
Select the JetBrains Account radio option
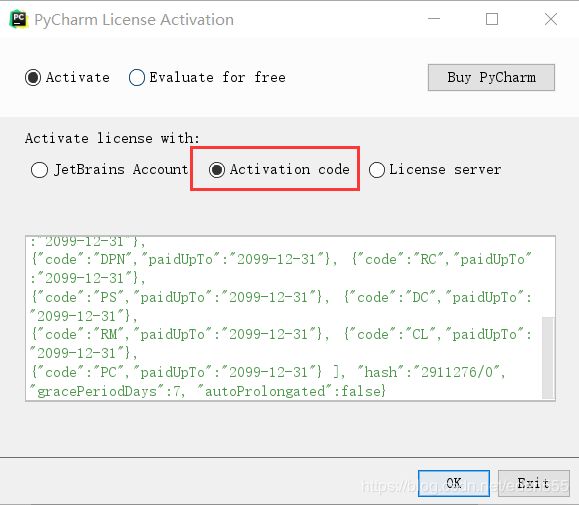(39, 170)
